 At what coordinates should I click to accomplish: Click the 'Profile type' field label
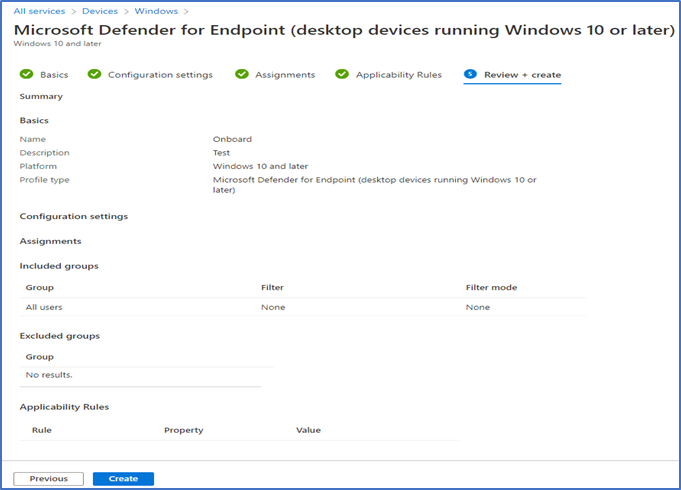click(44, 180)
